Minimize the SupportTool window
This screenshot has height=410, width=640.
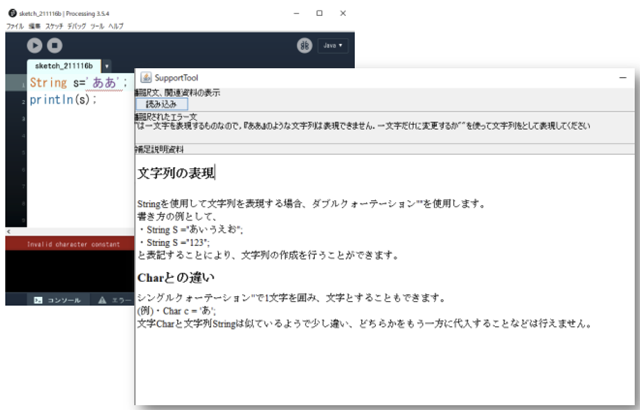tap(622, 78)
